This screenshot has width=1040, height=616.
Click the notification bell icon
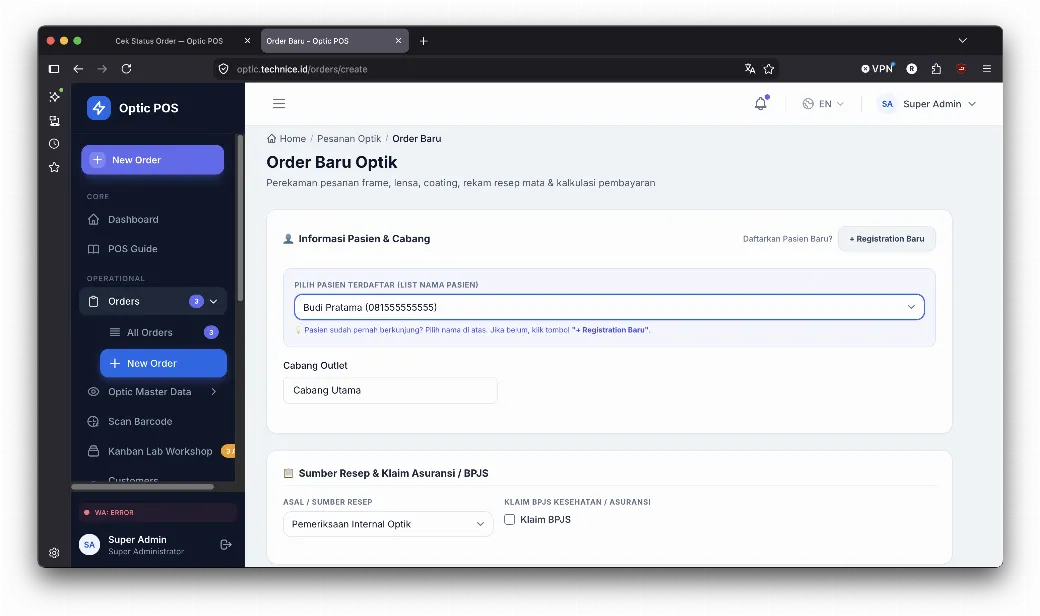(x=761, y=103)
